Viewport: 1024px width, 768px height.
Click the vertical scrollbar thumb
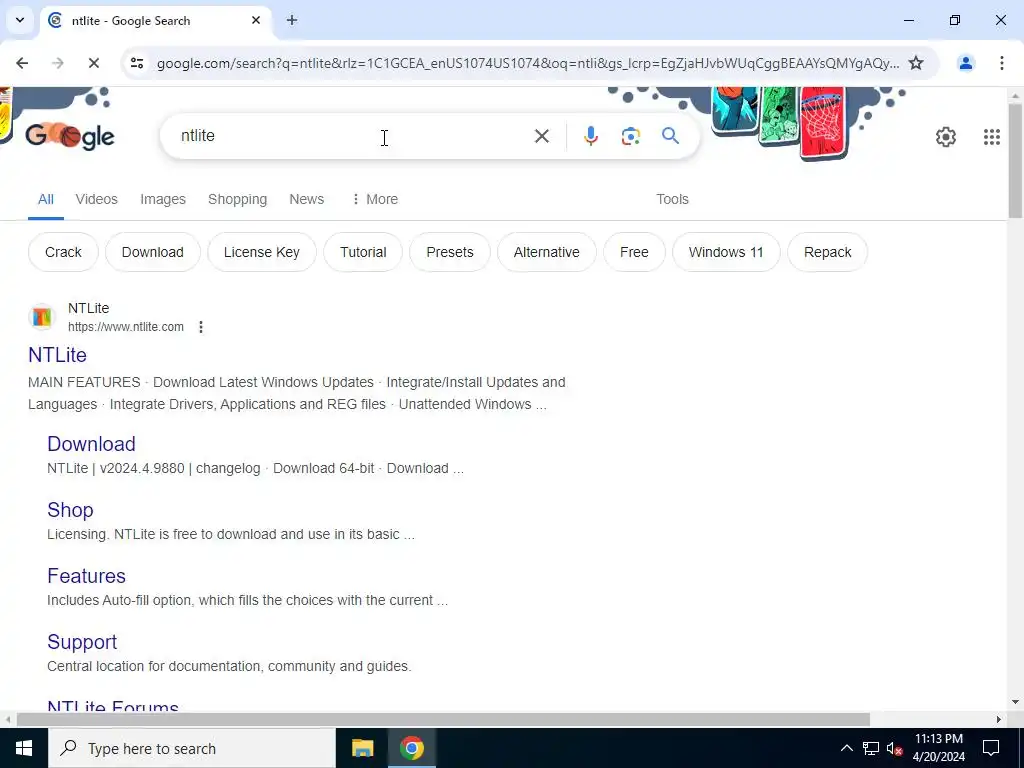coord(1015,160)
